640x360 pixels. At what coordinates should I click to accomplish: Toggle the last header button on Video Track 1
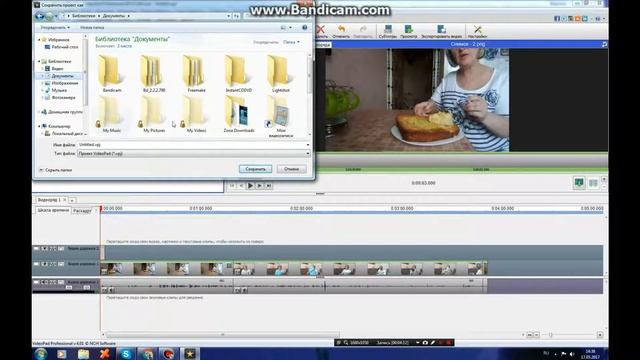tap(61, 264)
